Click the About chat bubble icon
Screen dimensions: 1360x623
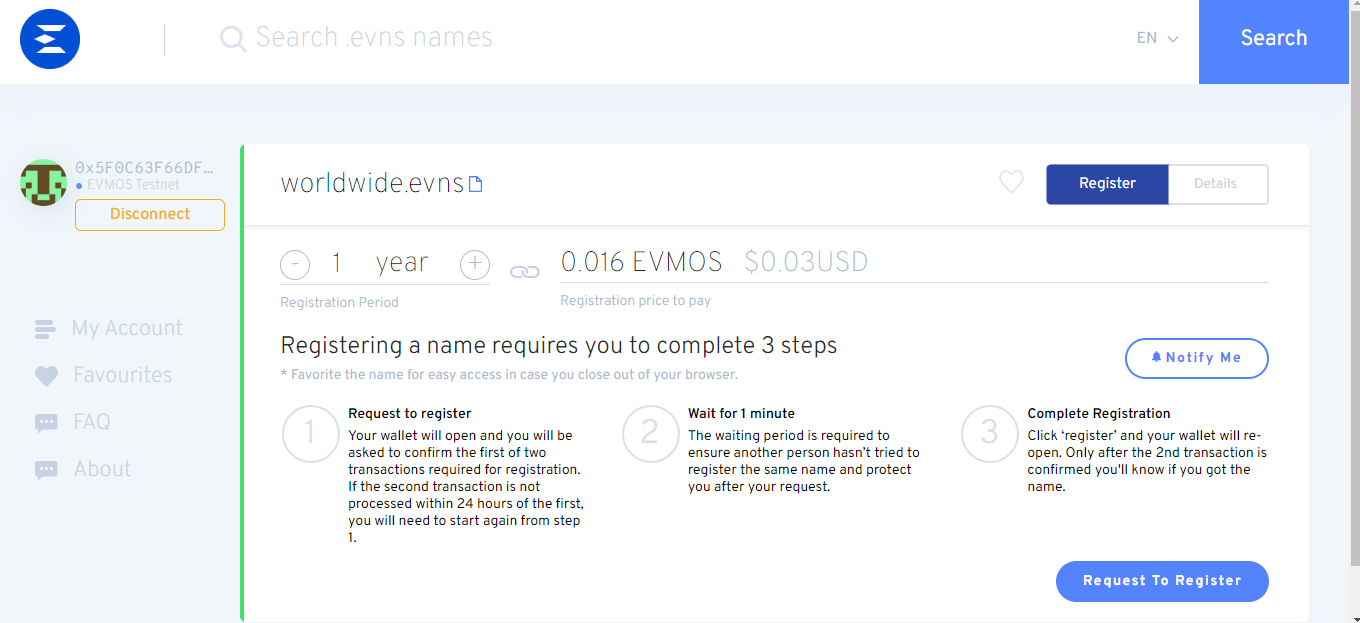point(46,470)
